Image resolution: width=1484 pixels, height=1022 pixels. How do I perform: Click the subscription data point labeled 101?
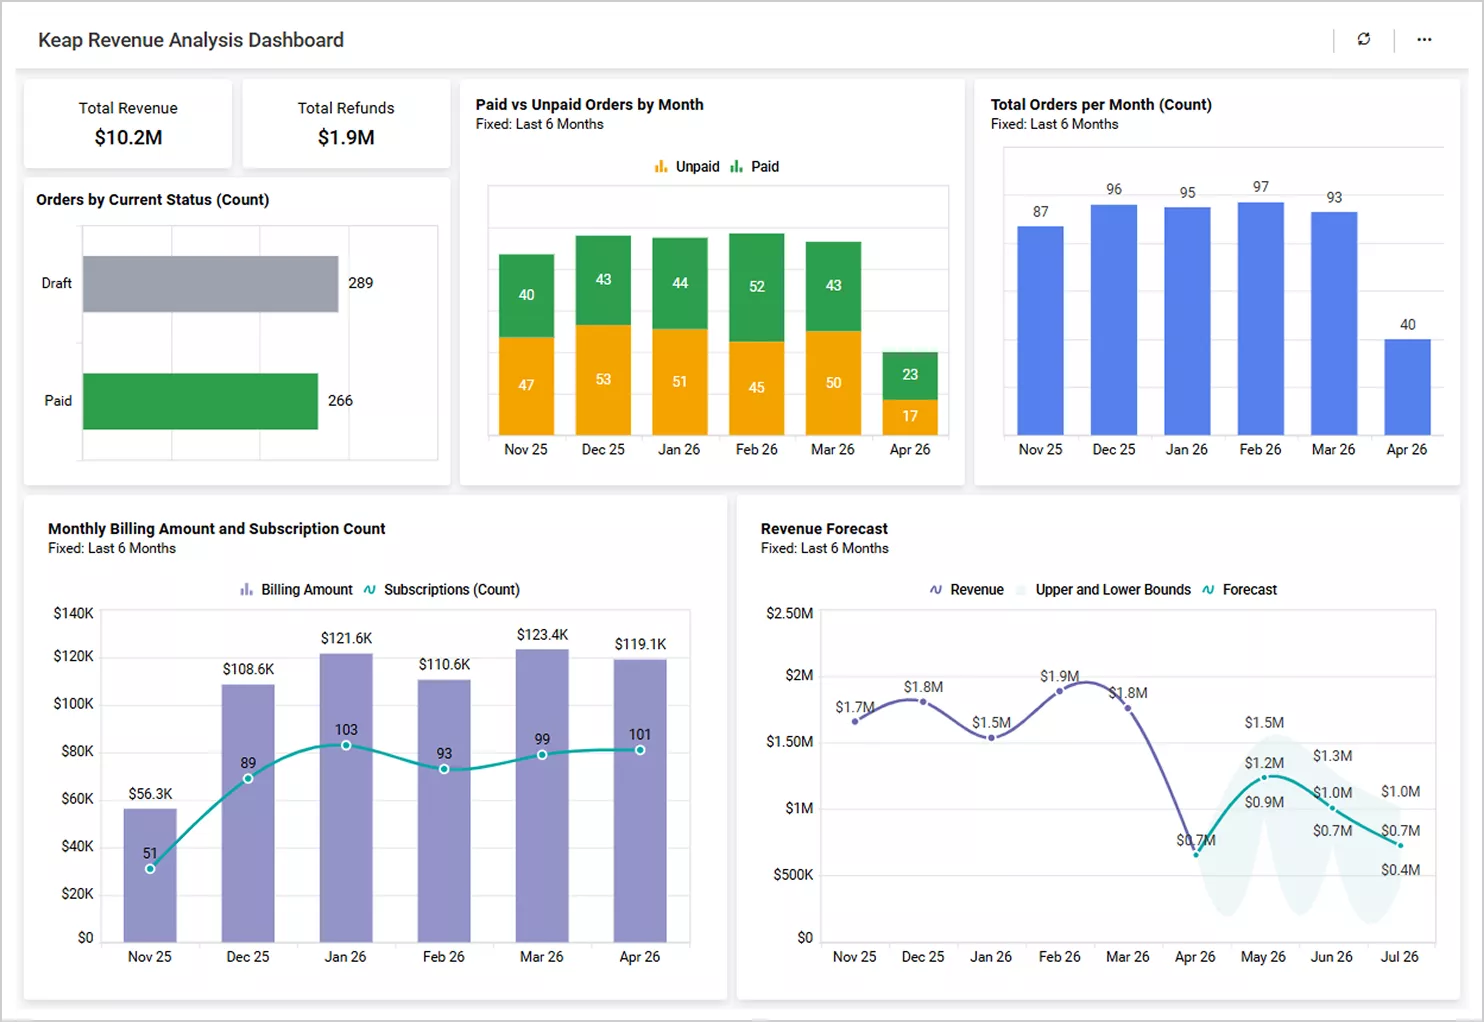(640, 750)
